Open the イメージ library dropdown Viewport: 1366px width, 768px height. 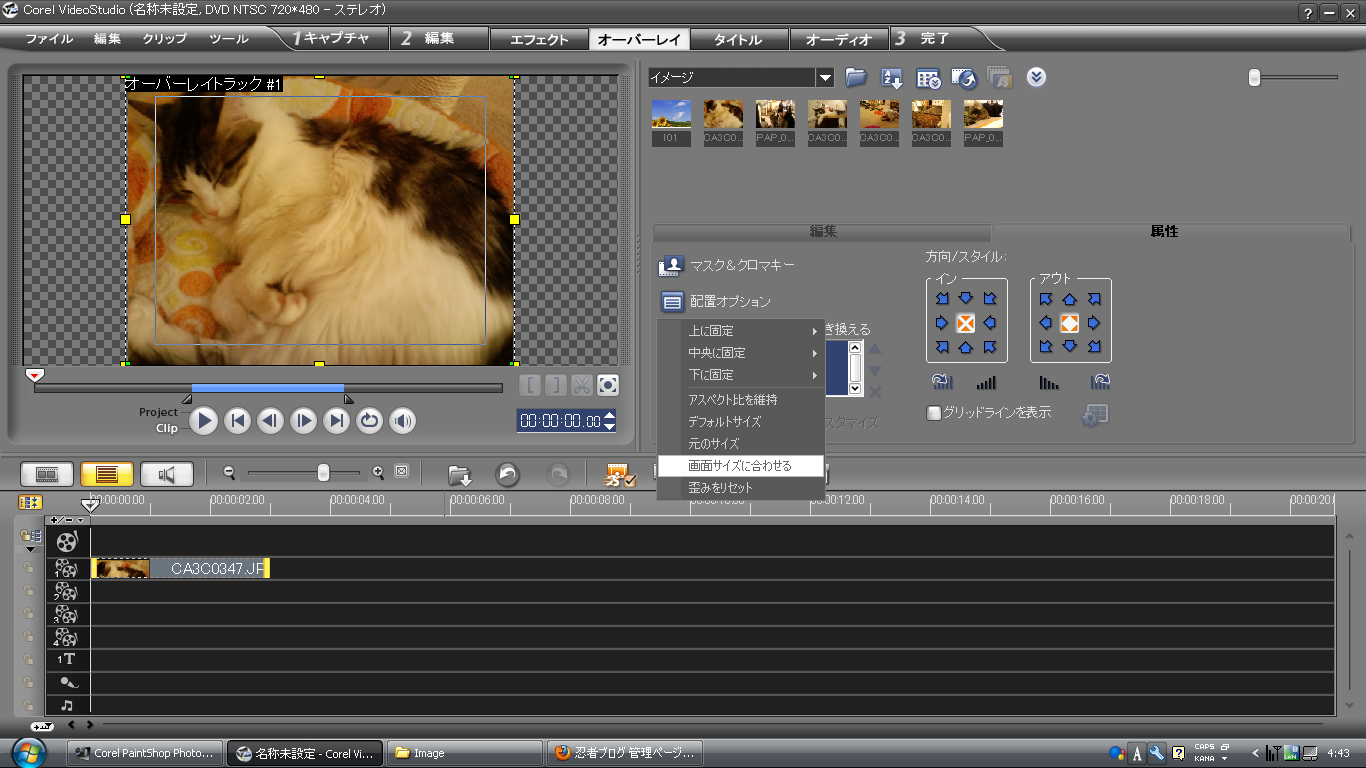825,78
